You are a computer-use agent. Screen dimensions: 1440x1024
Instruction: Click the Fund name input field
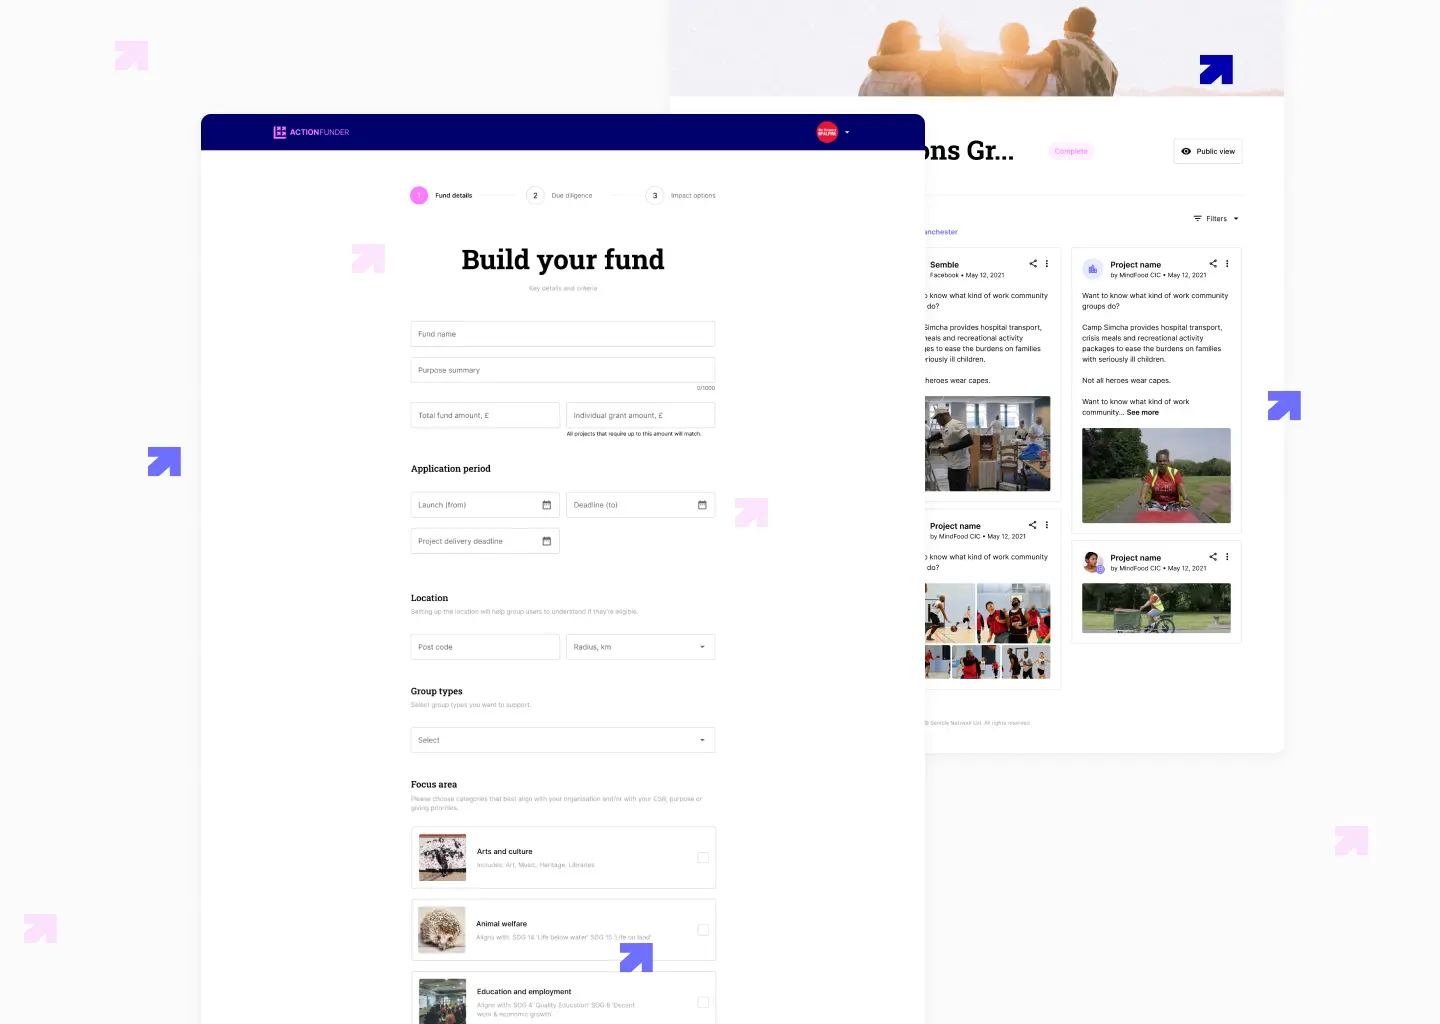pyautogui.click(x=562, y=334)
